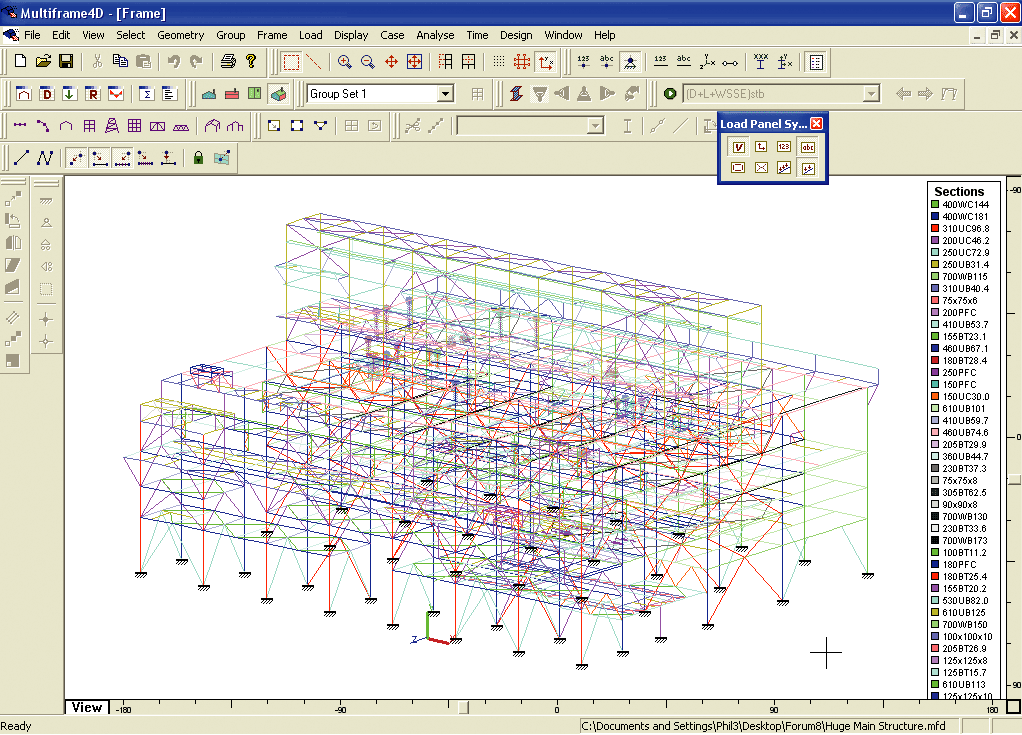Click the Open file folder icon
Screen dimensions: 1022x735
pyautogui.click(x=43, y=62)
